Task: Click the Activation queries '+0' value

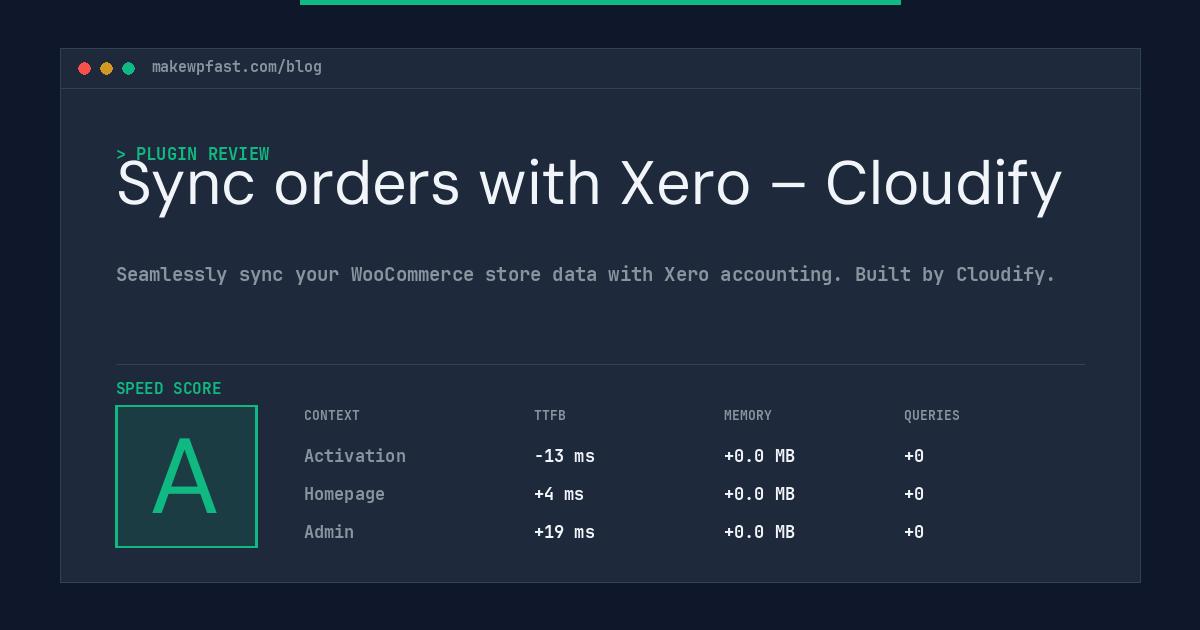Action: 914,456
